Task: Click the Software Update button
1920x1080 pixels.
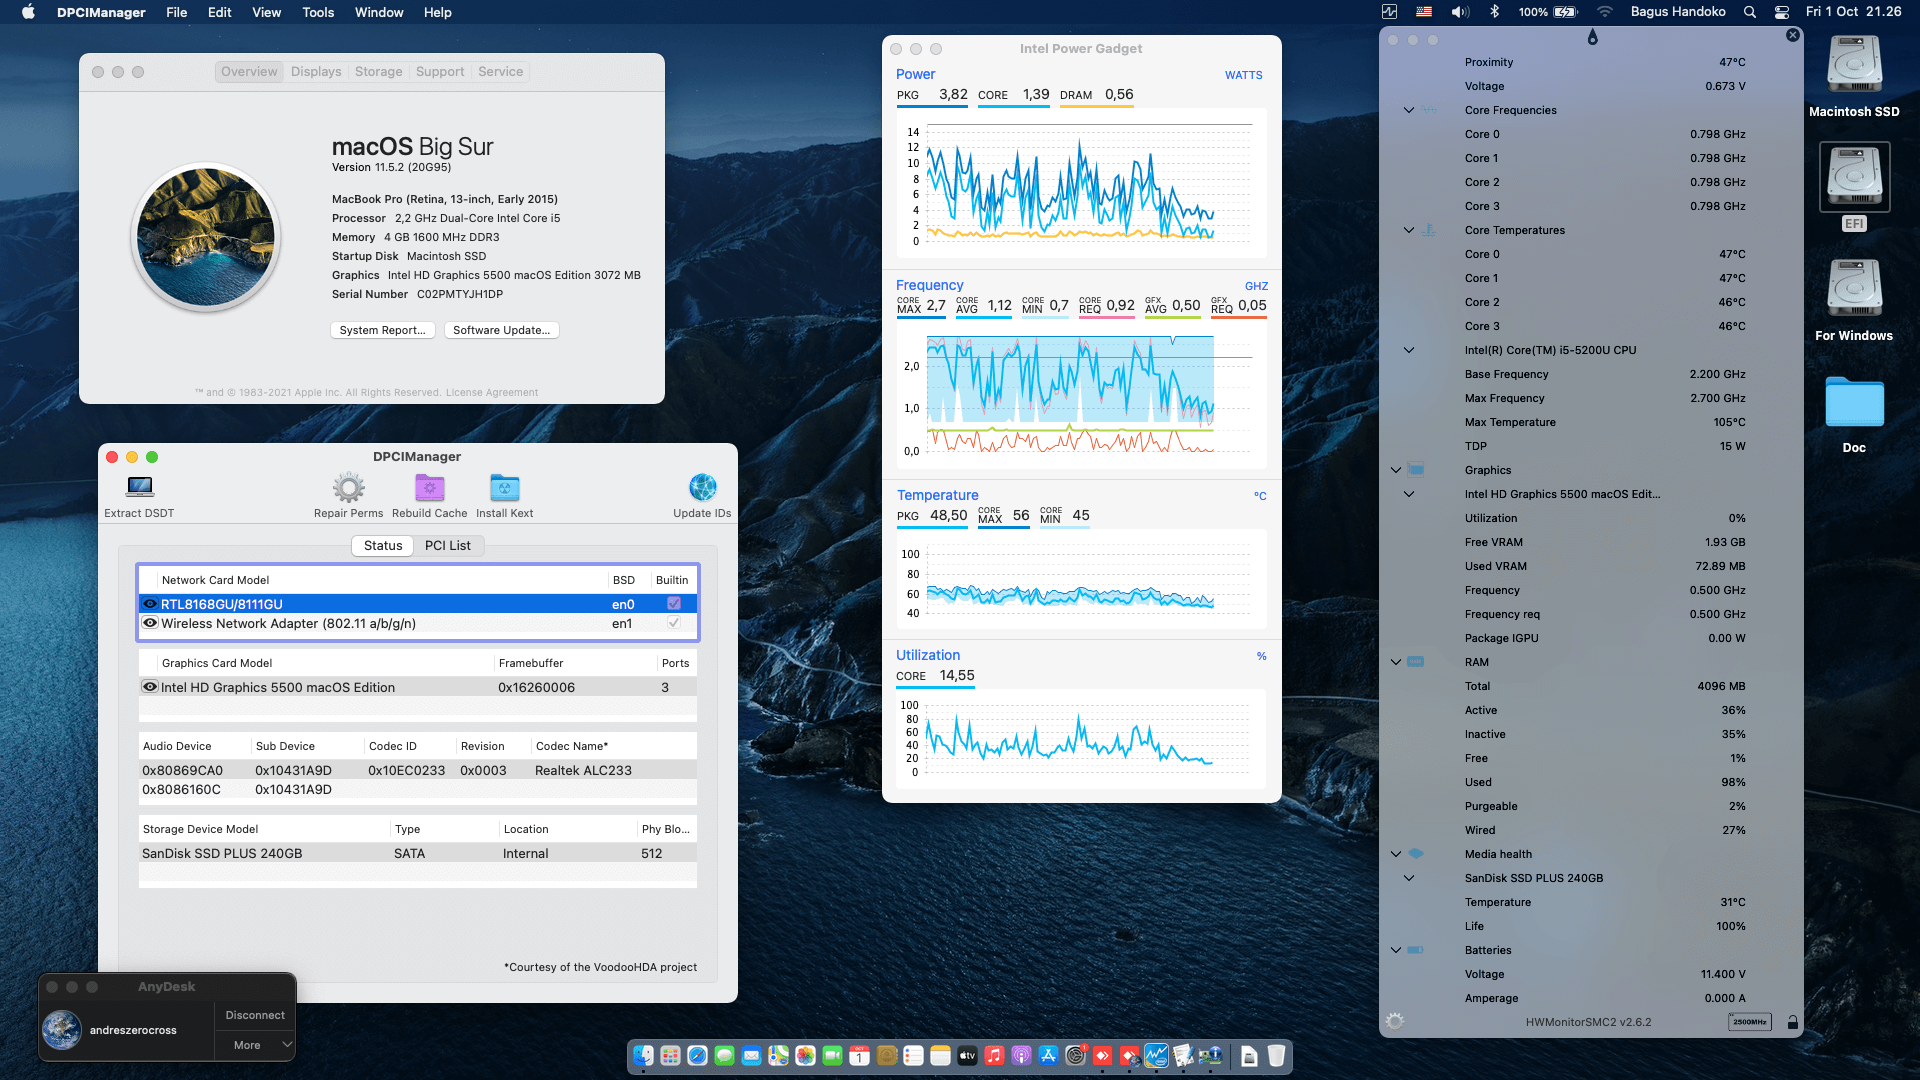Action: (501, 330)
